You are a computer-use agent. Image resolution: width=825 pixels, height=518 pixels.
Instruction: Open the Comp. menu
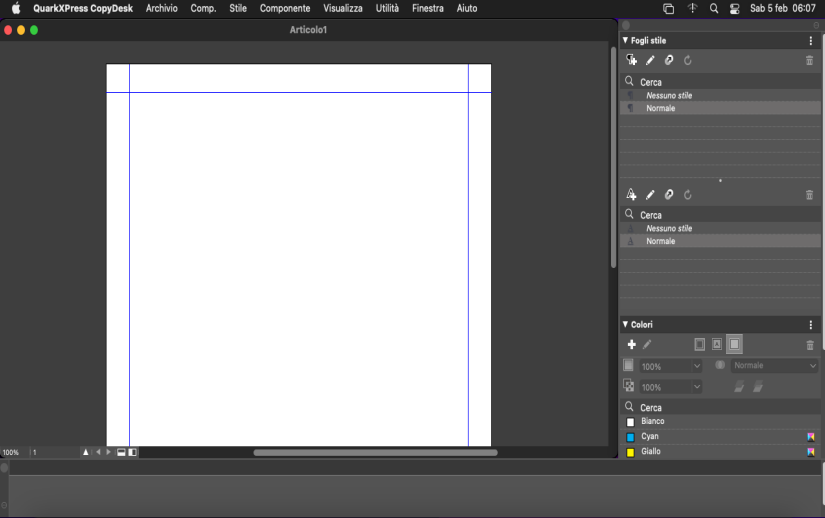coord(203,8)
